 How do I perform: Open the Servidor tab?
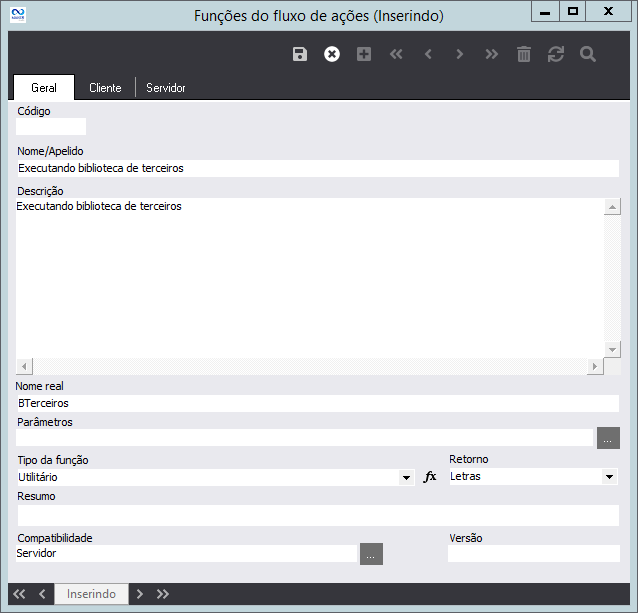coord(166,88)
